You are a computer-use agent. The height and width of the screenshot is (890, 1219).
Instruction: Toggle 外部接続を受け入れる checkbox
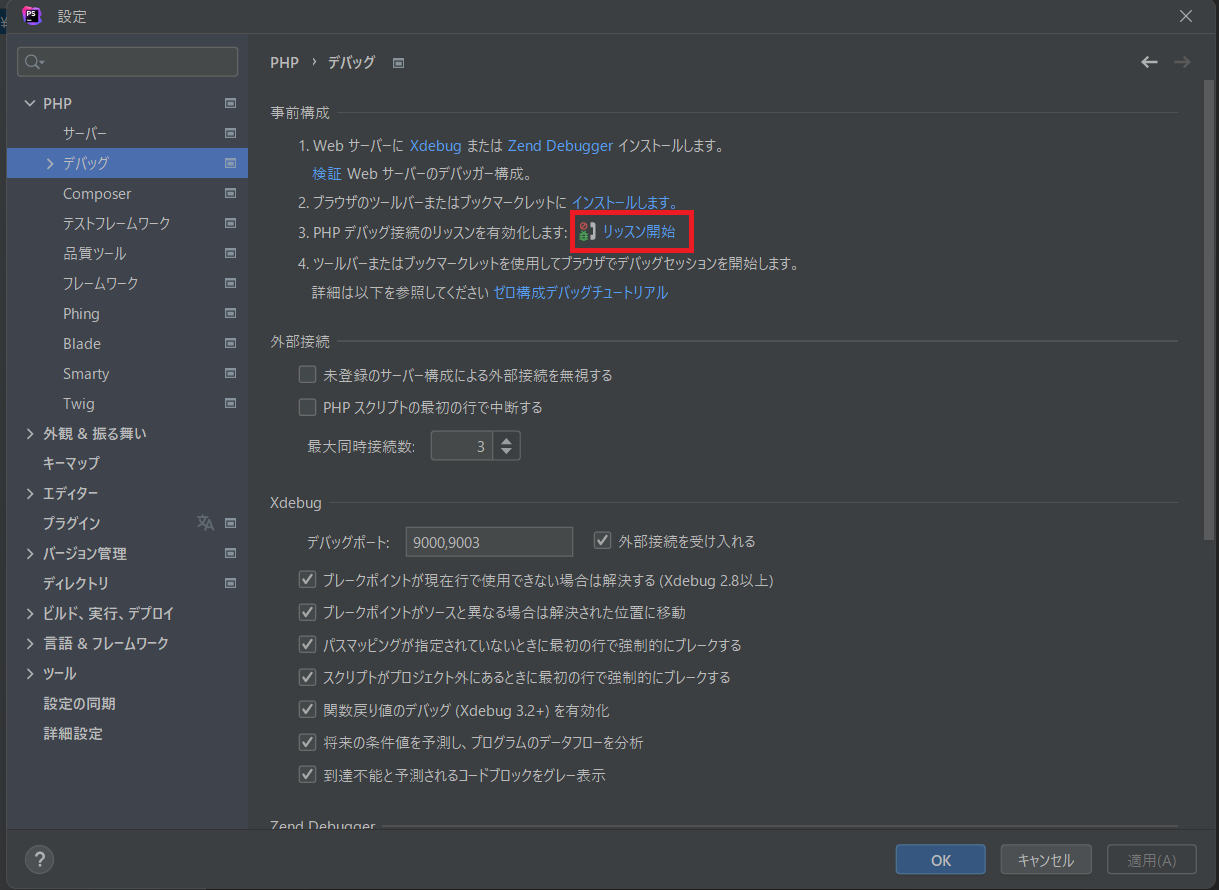point(602,540)
